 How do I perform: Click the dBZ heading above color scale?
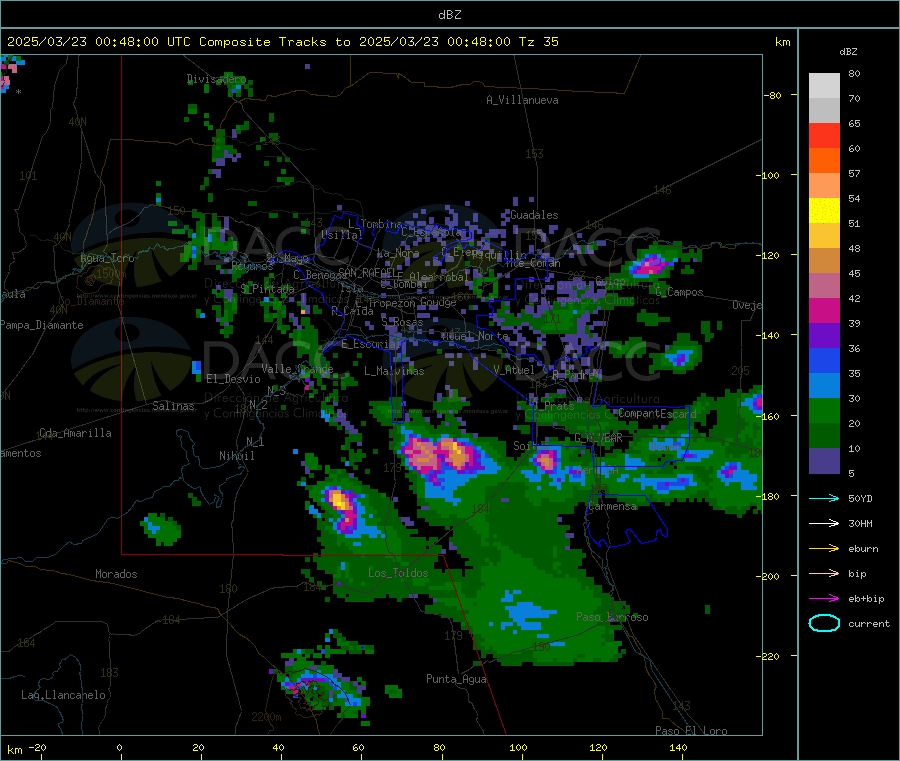[848, 52]
